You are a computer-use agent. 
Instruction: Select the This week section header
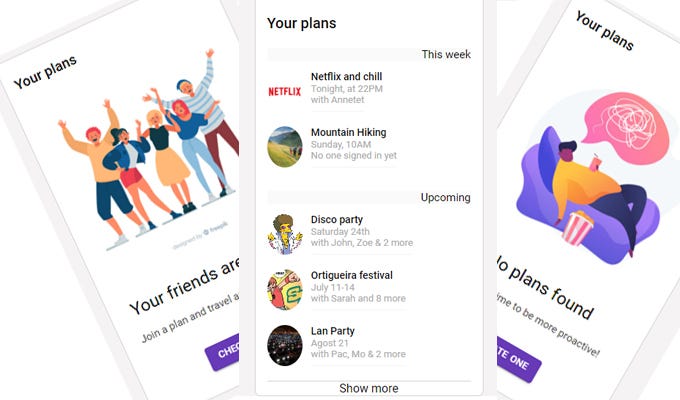[x=446, y=54]
